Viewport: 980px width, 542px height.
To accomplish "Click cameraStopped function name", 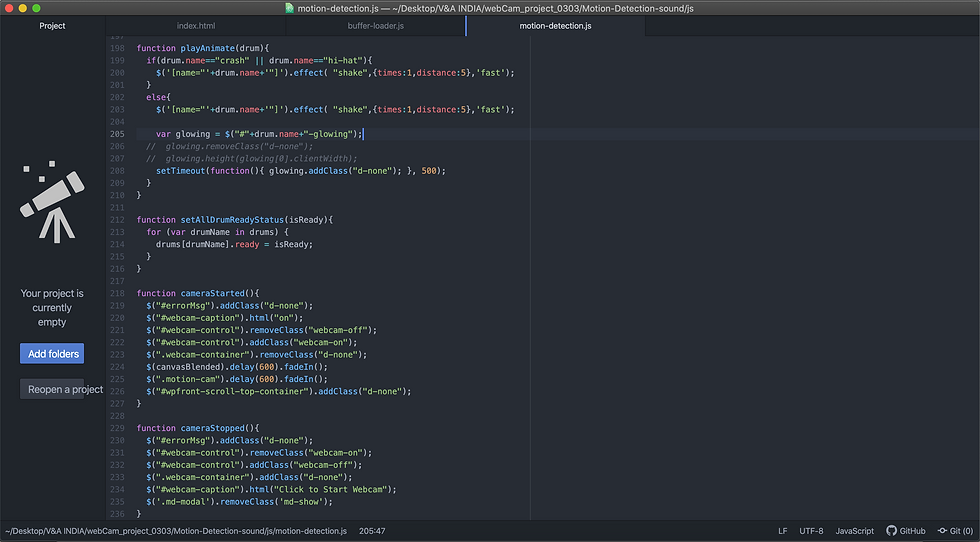I will (212, 428).
